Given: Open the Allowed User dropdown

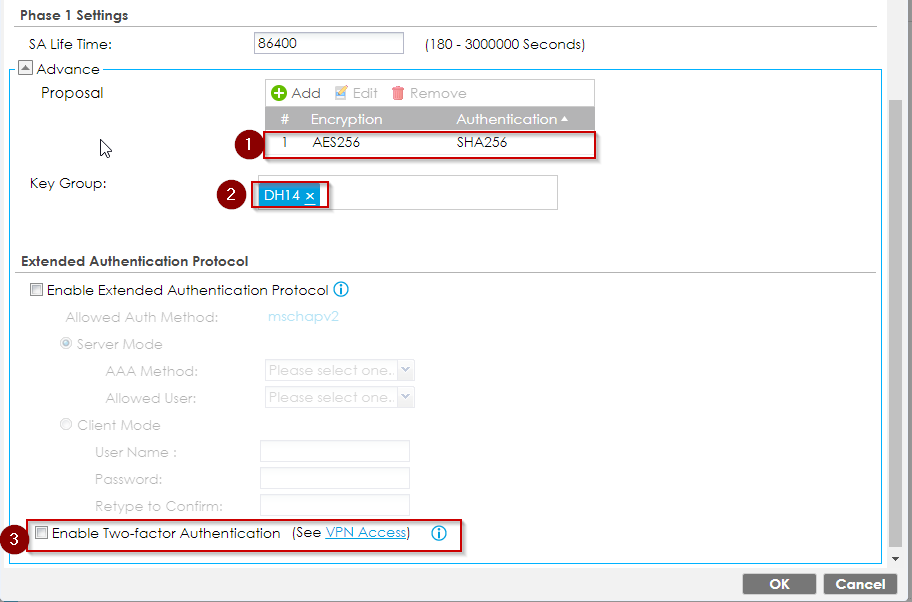Looking at the screenshot, I should coord(405,397).
